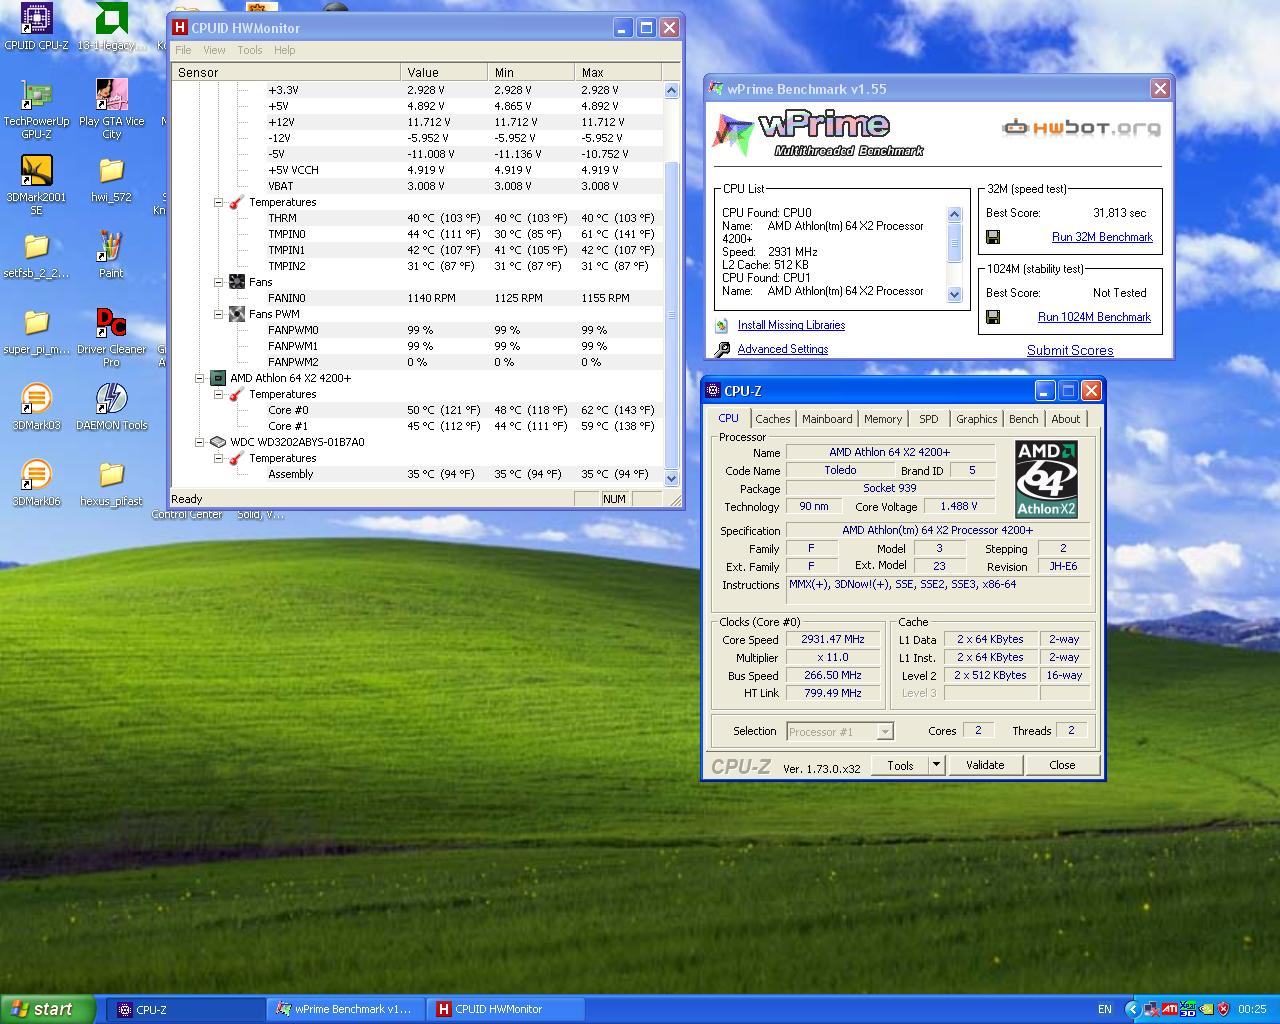The image size is (1280, 1024).
Task: Open the Tools dropdown arrow in CPU-Z
Action: point(936,765)
